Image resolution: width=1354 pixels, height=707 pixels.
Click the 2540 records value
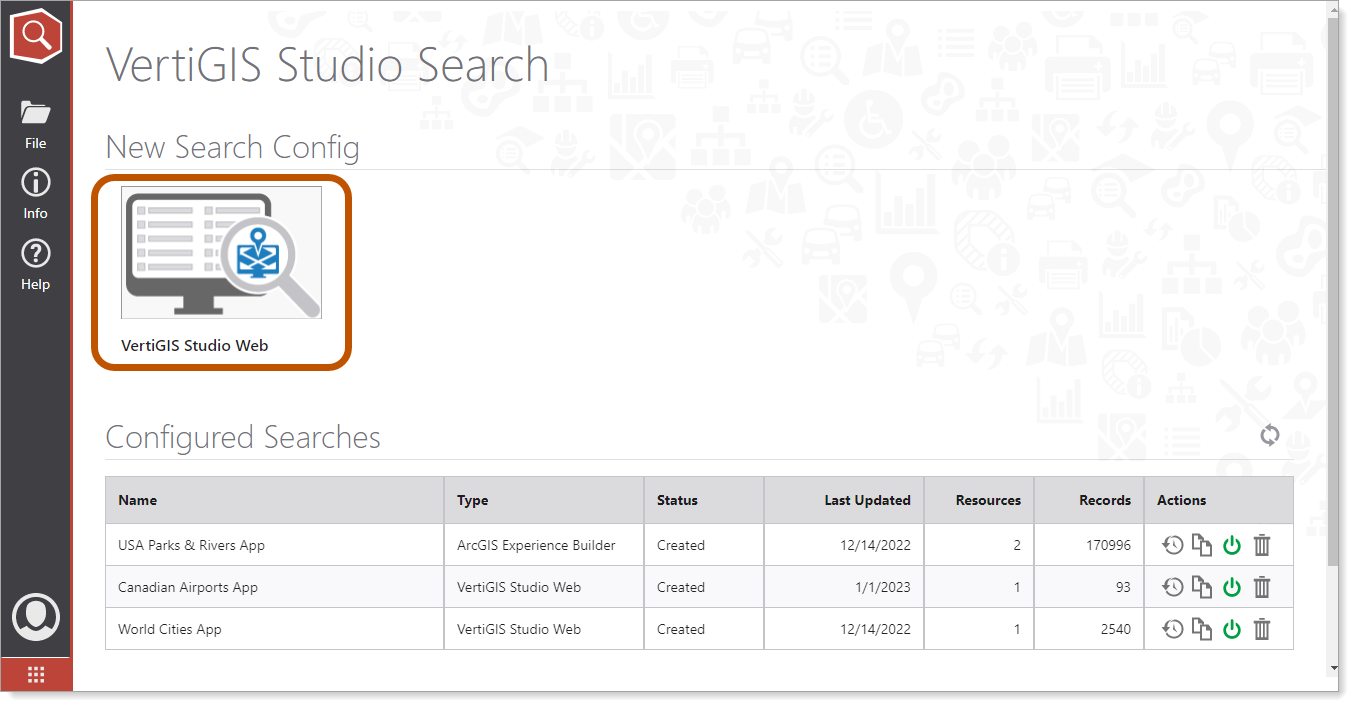[x=1115, y=629]
